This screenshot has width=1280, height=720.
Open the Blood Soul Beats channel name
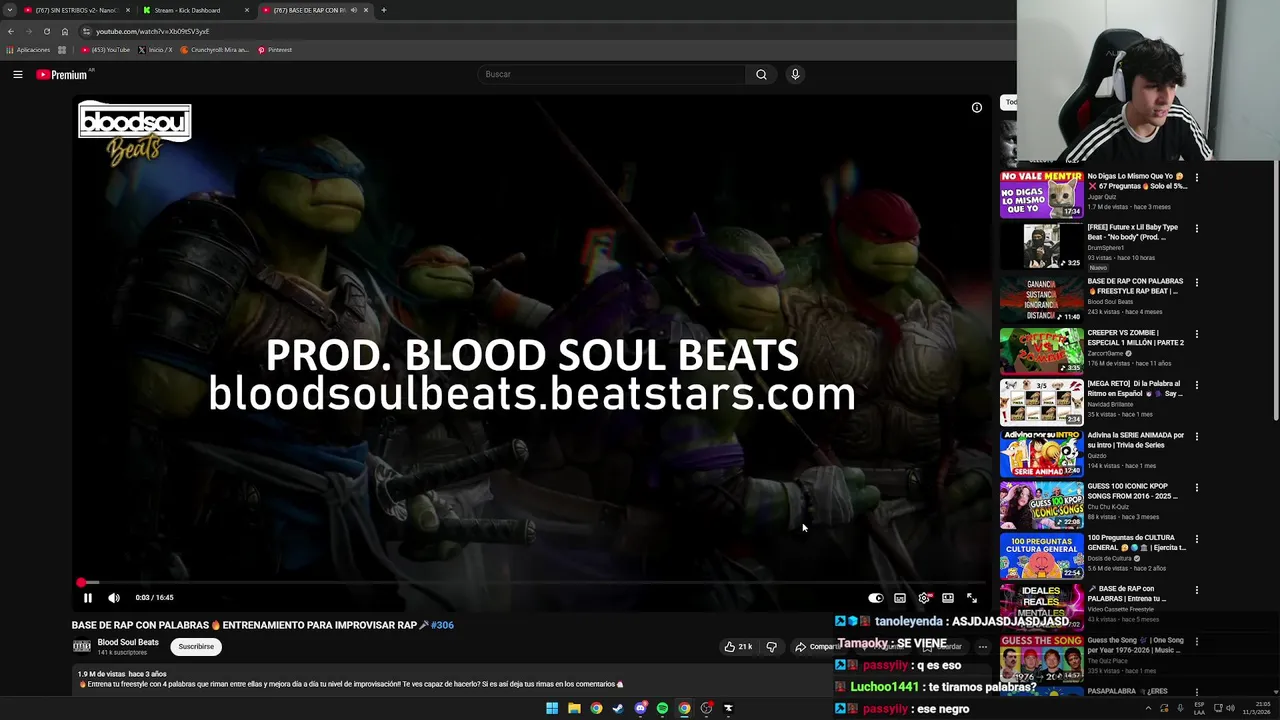click(x=128, y=642)
